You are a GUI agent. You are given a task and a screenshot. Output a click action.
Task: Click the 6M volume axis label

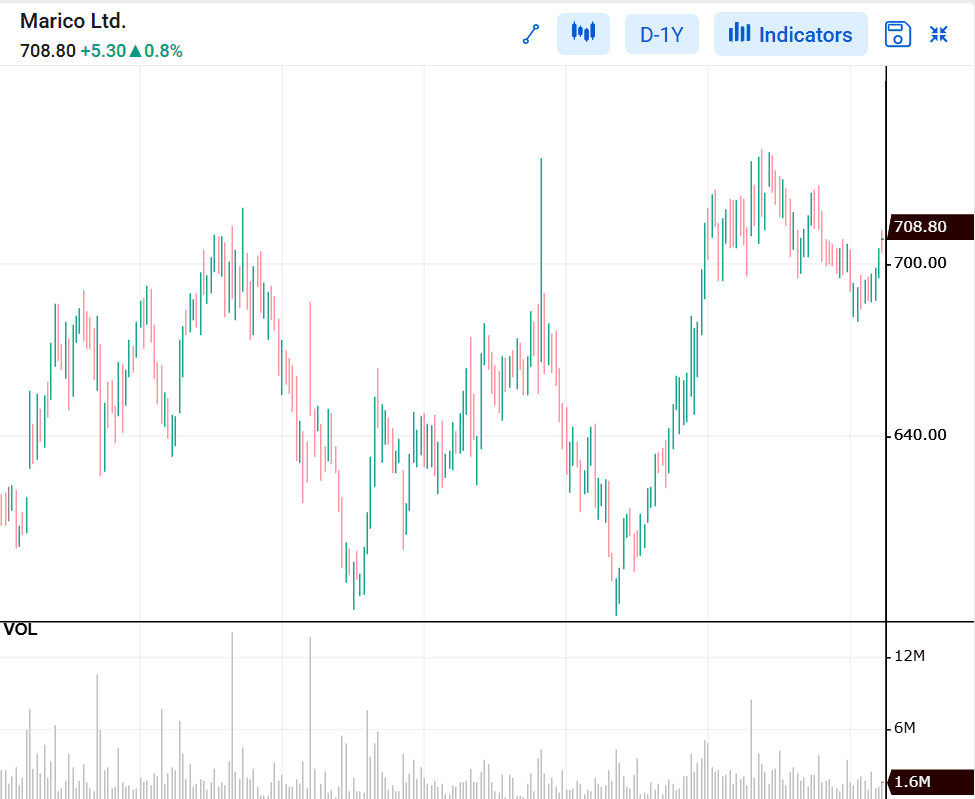[x=905, y=727]
